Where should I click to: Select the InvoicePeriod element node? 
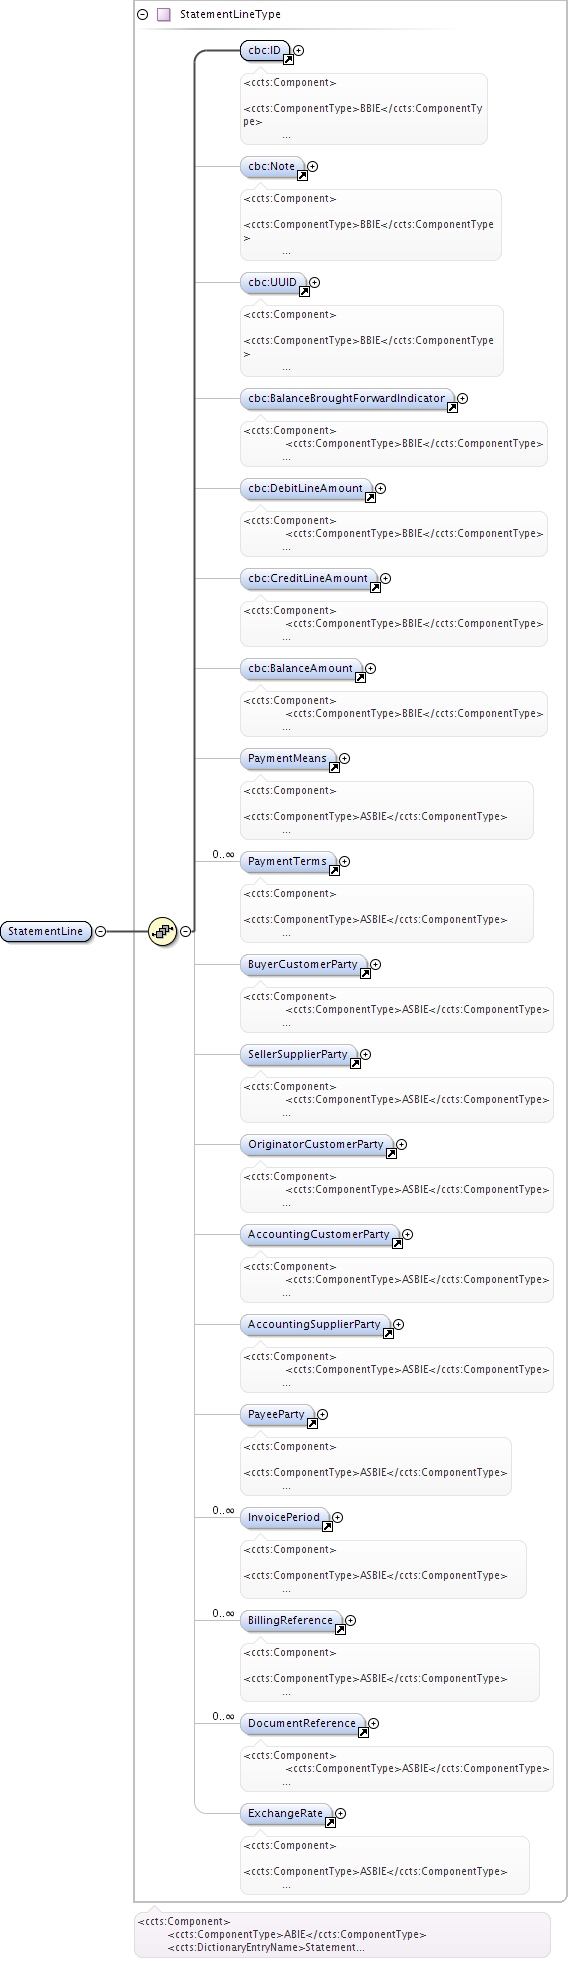pos(285,1518)
